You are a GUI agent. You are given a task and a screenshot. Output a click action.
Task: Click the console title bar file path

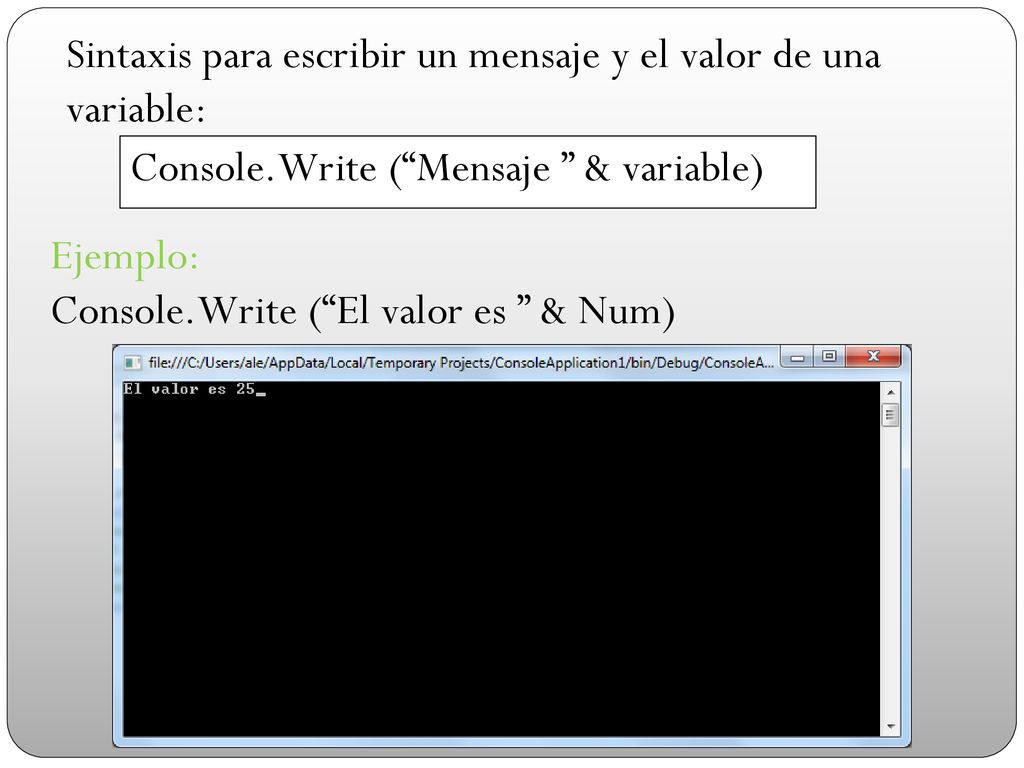tap(461, 362)
